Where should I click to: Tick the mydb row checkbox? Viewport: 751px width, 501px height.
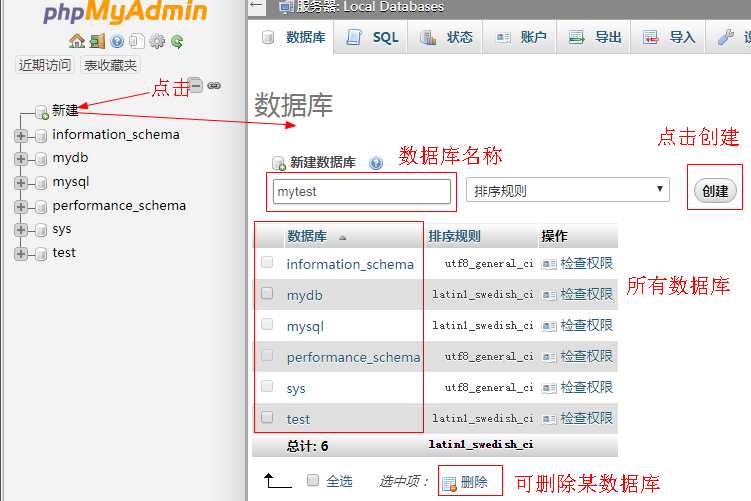pyautogui.click(x=267, y=293)
